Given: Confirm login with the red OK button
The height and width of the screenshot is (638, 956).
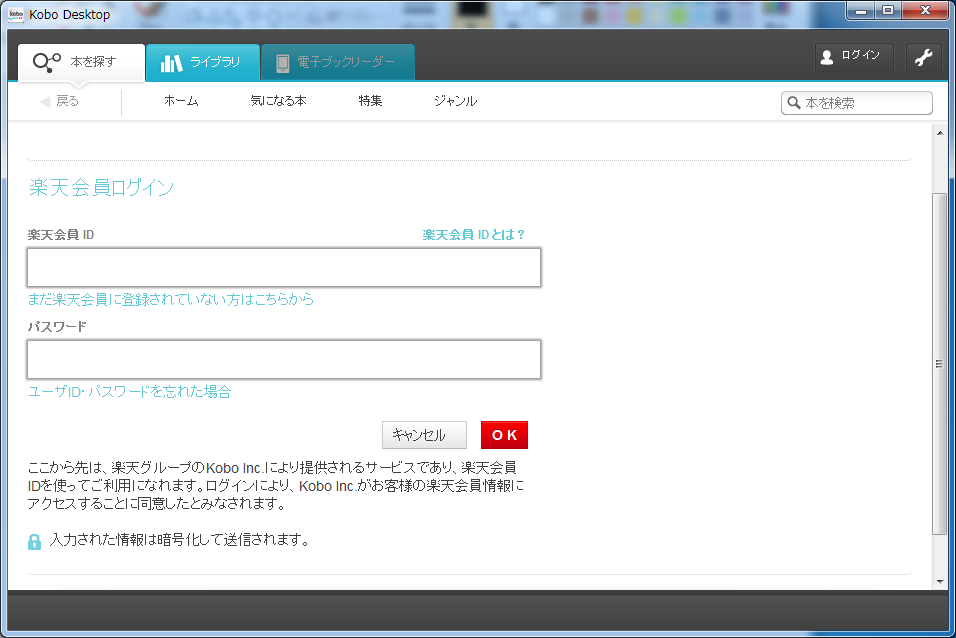Looking at the screenshot, I should [504, 435].
